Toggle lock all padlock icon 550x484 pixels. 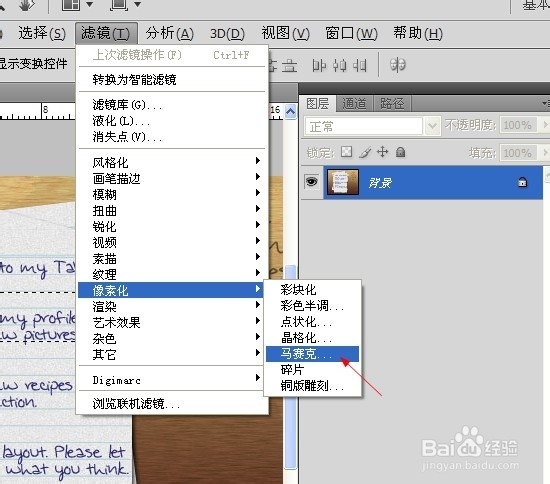(x=400, y=152)
